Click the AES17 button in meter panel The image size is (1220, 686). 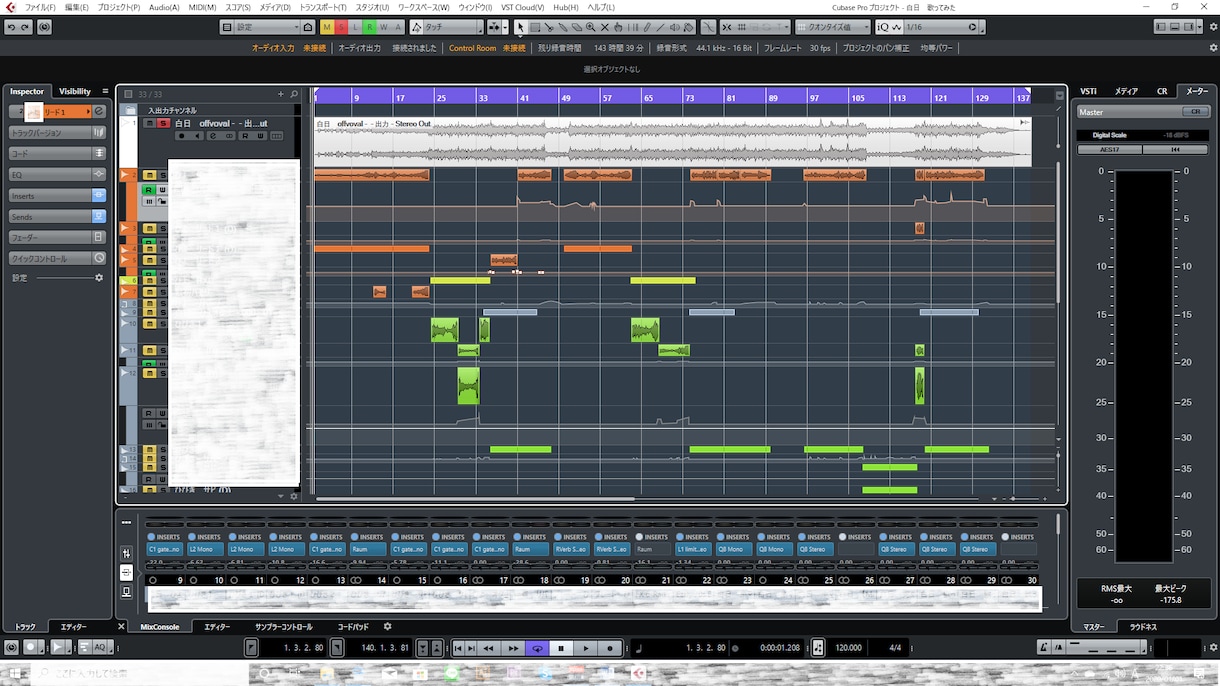pyautogui.click(x=1109, y=149)
